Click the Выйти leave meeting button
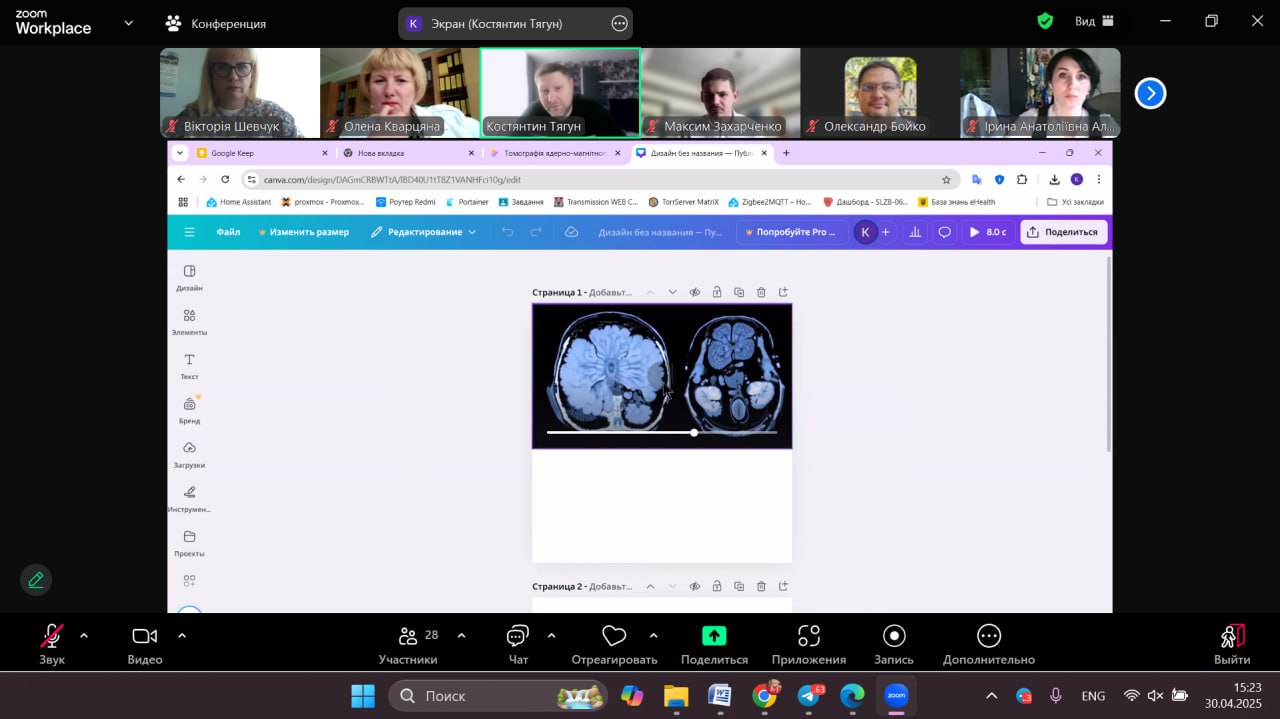Image resolution: width=1280 pixels, height=719 pixels. (1231, 644)
